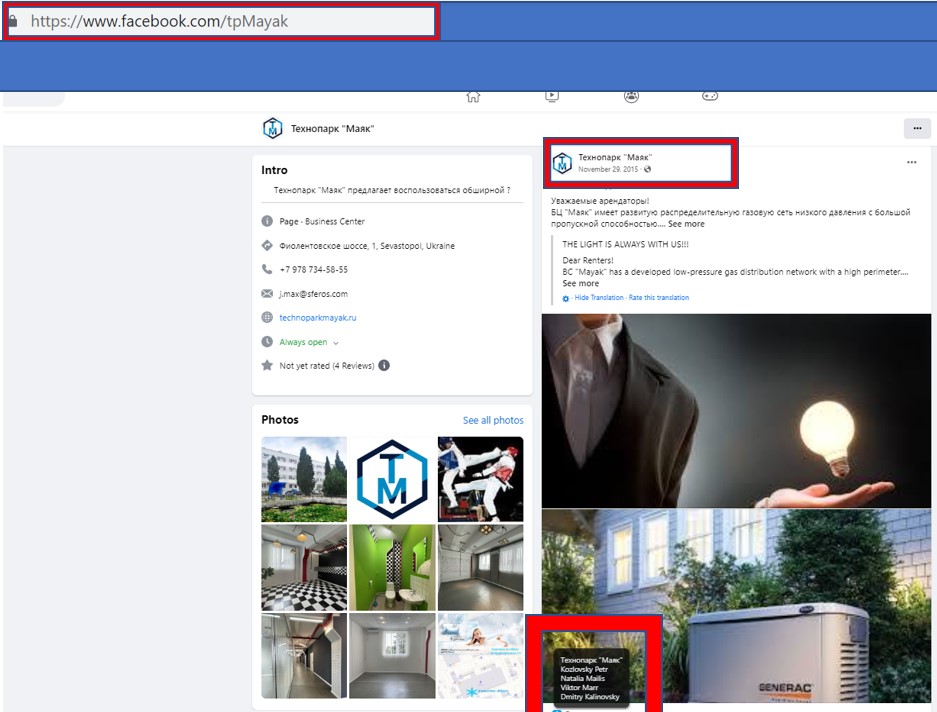Click the Not yet rated (4 Reviews) text
937x712 pixels.
pos(327,366)
